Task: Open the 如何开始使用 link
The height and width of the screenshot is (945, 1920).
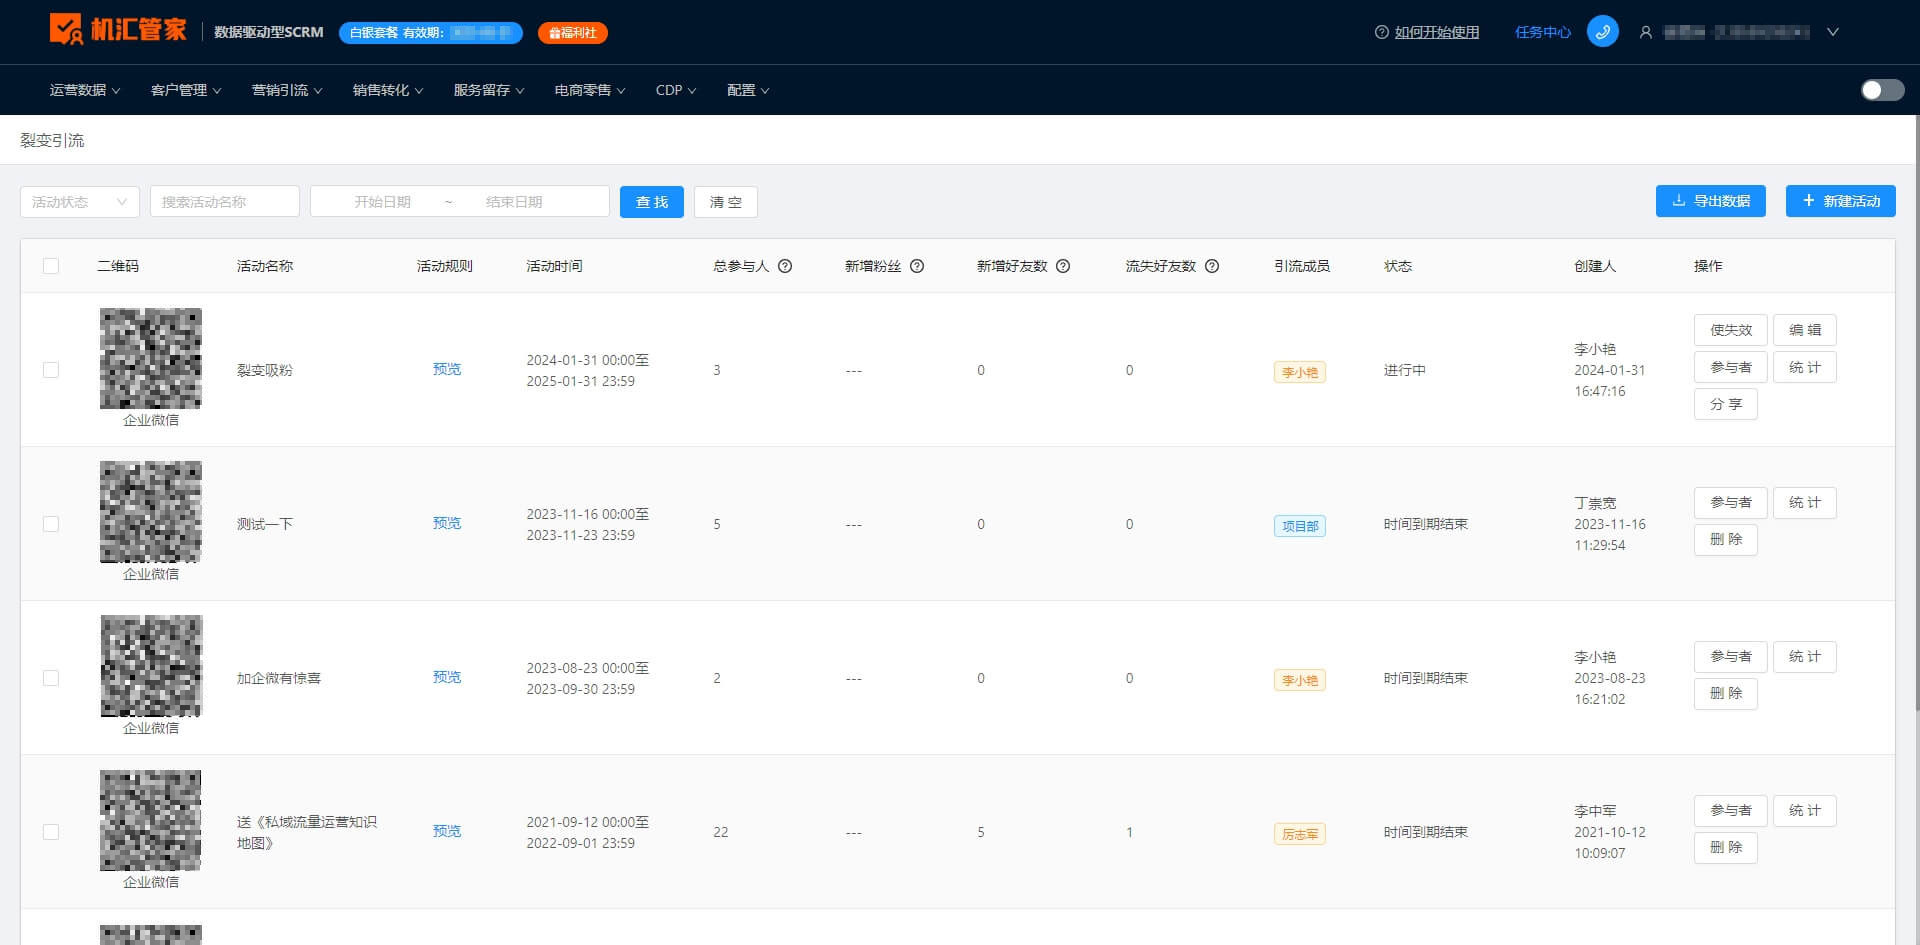Action: 1437,32
